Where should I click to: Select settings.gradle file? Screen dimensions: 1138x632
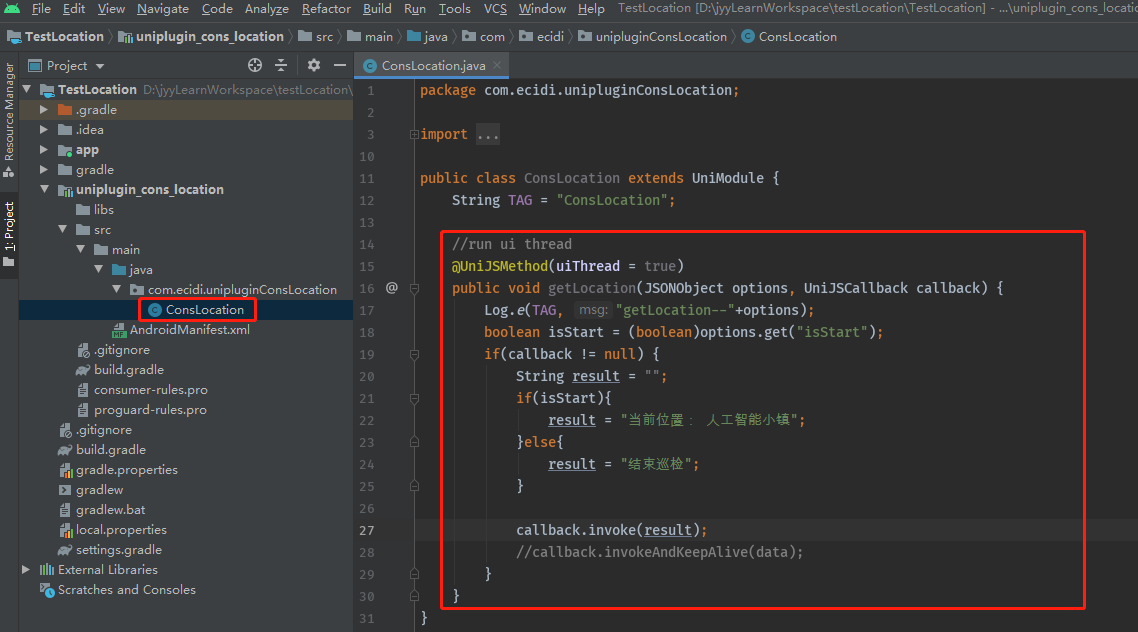point(110,550)
